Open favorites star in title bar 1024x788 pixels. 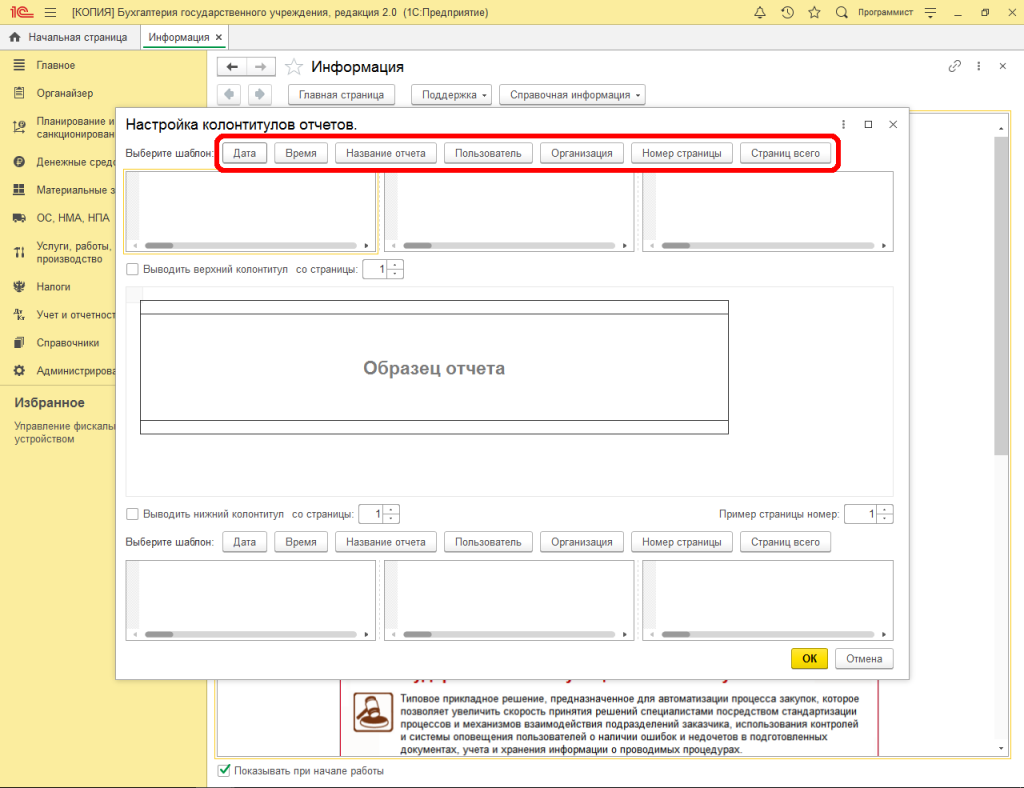click(x=815, y=12)
